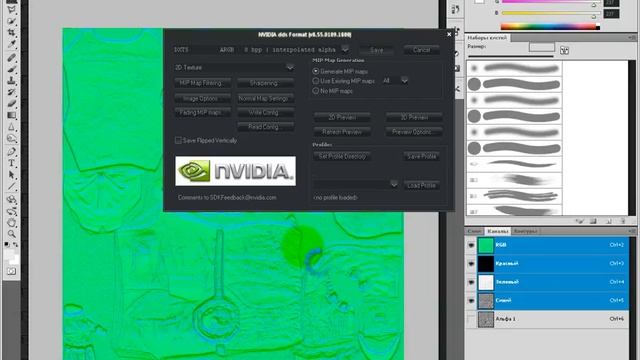
Task: Click the 3D Preview button
Action: [414, 117]
